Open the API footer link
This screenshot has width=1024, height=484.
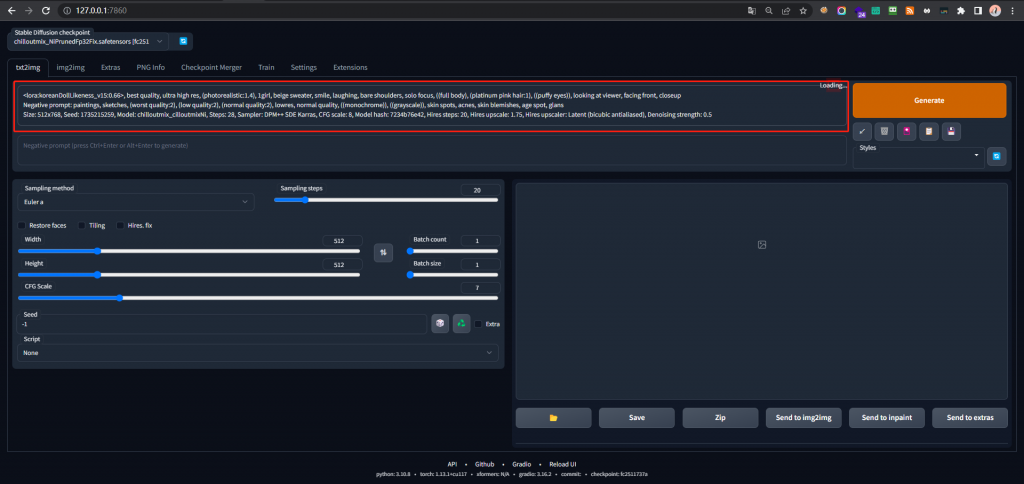click(x=453, y=464)
